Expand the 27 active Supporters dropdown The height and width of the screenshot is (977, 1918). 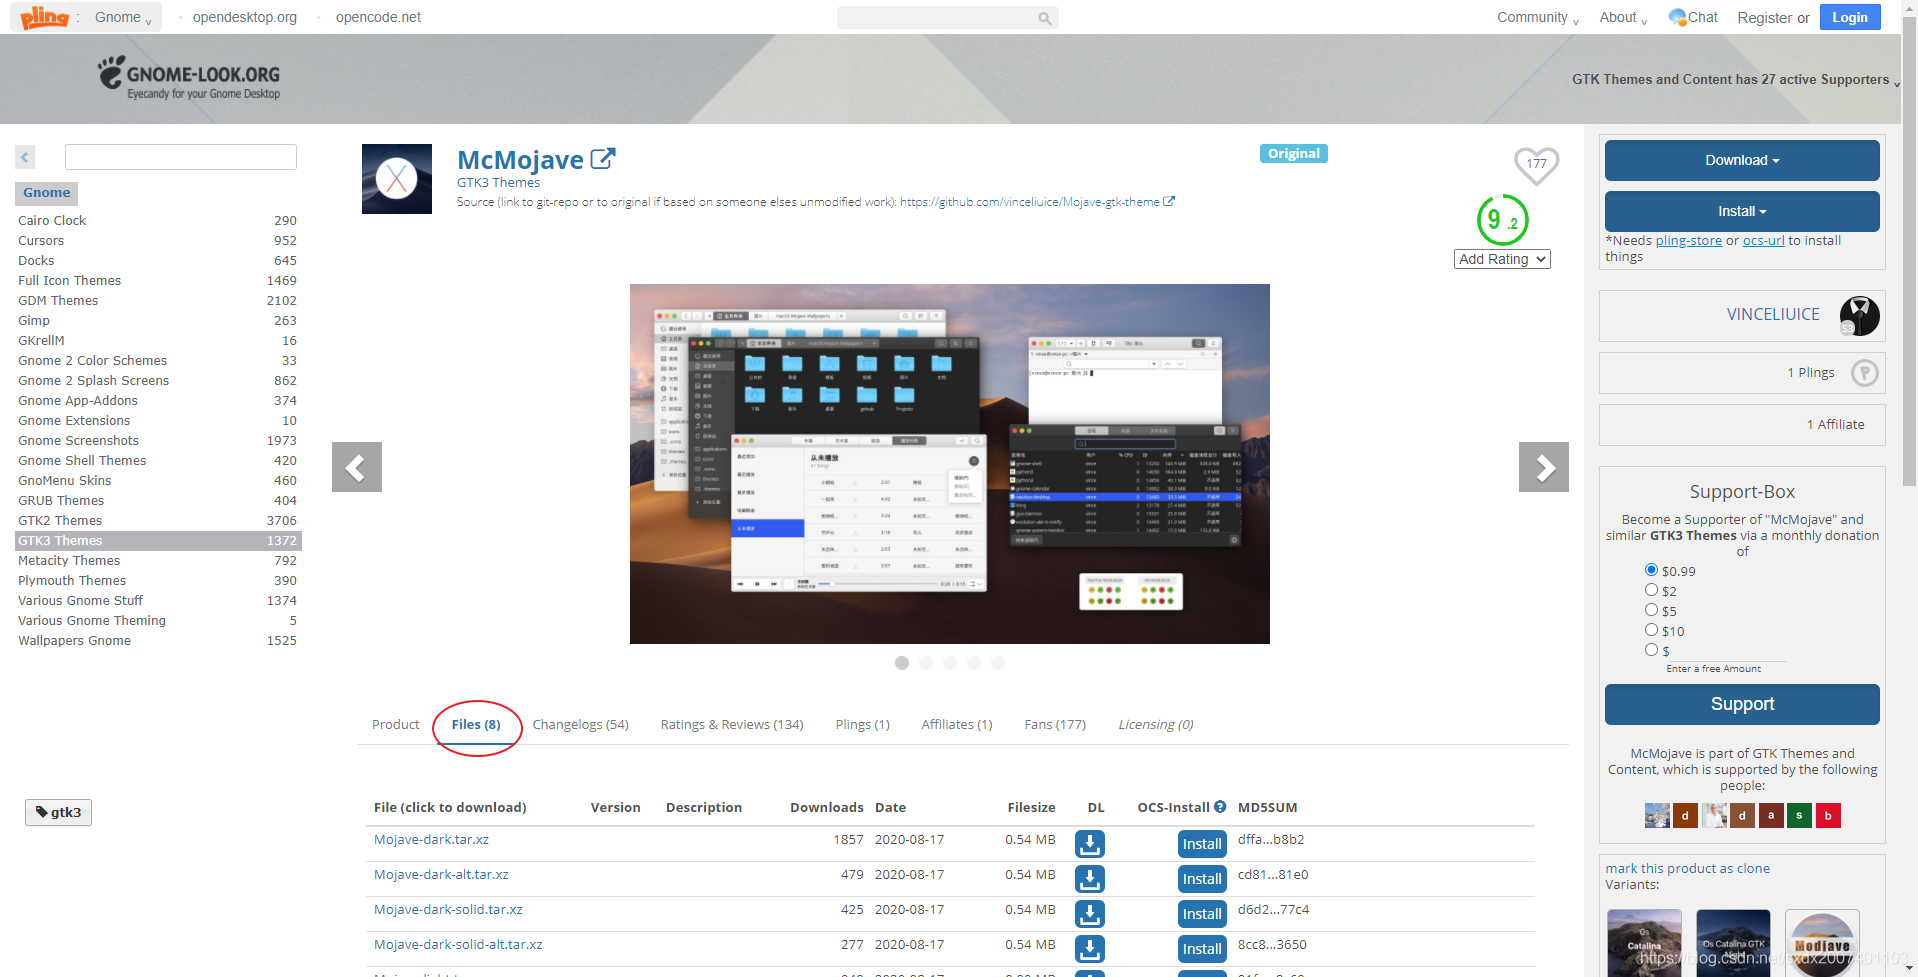[x=1736, y=80]
